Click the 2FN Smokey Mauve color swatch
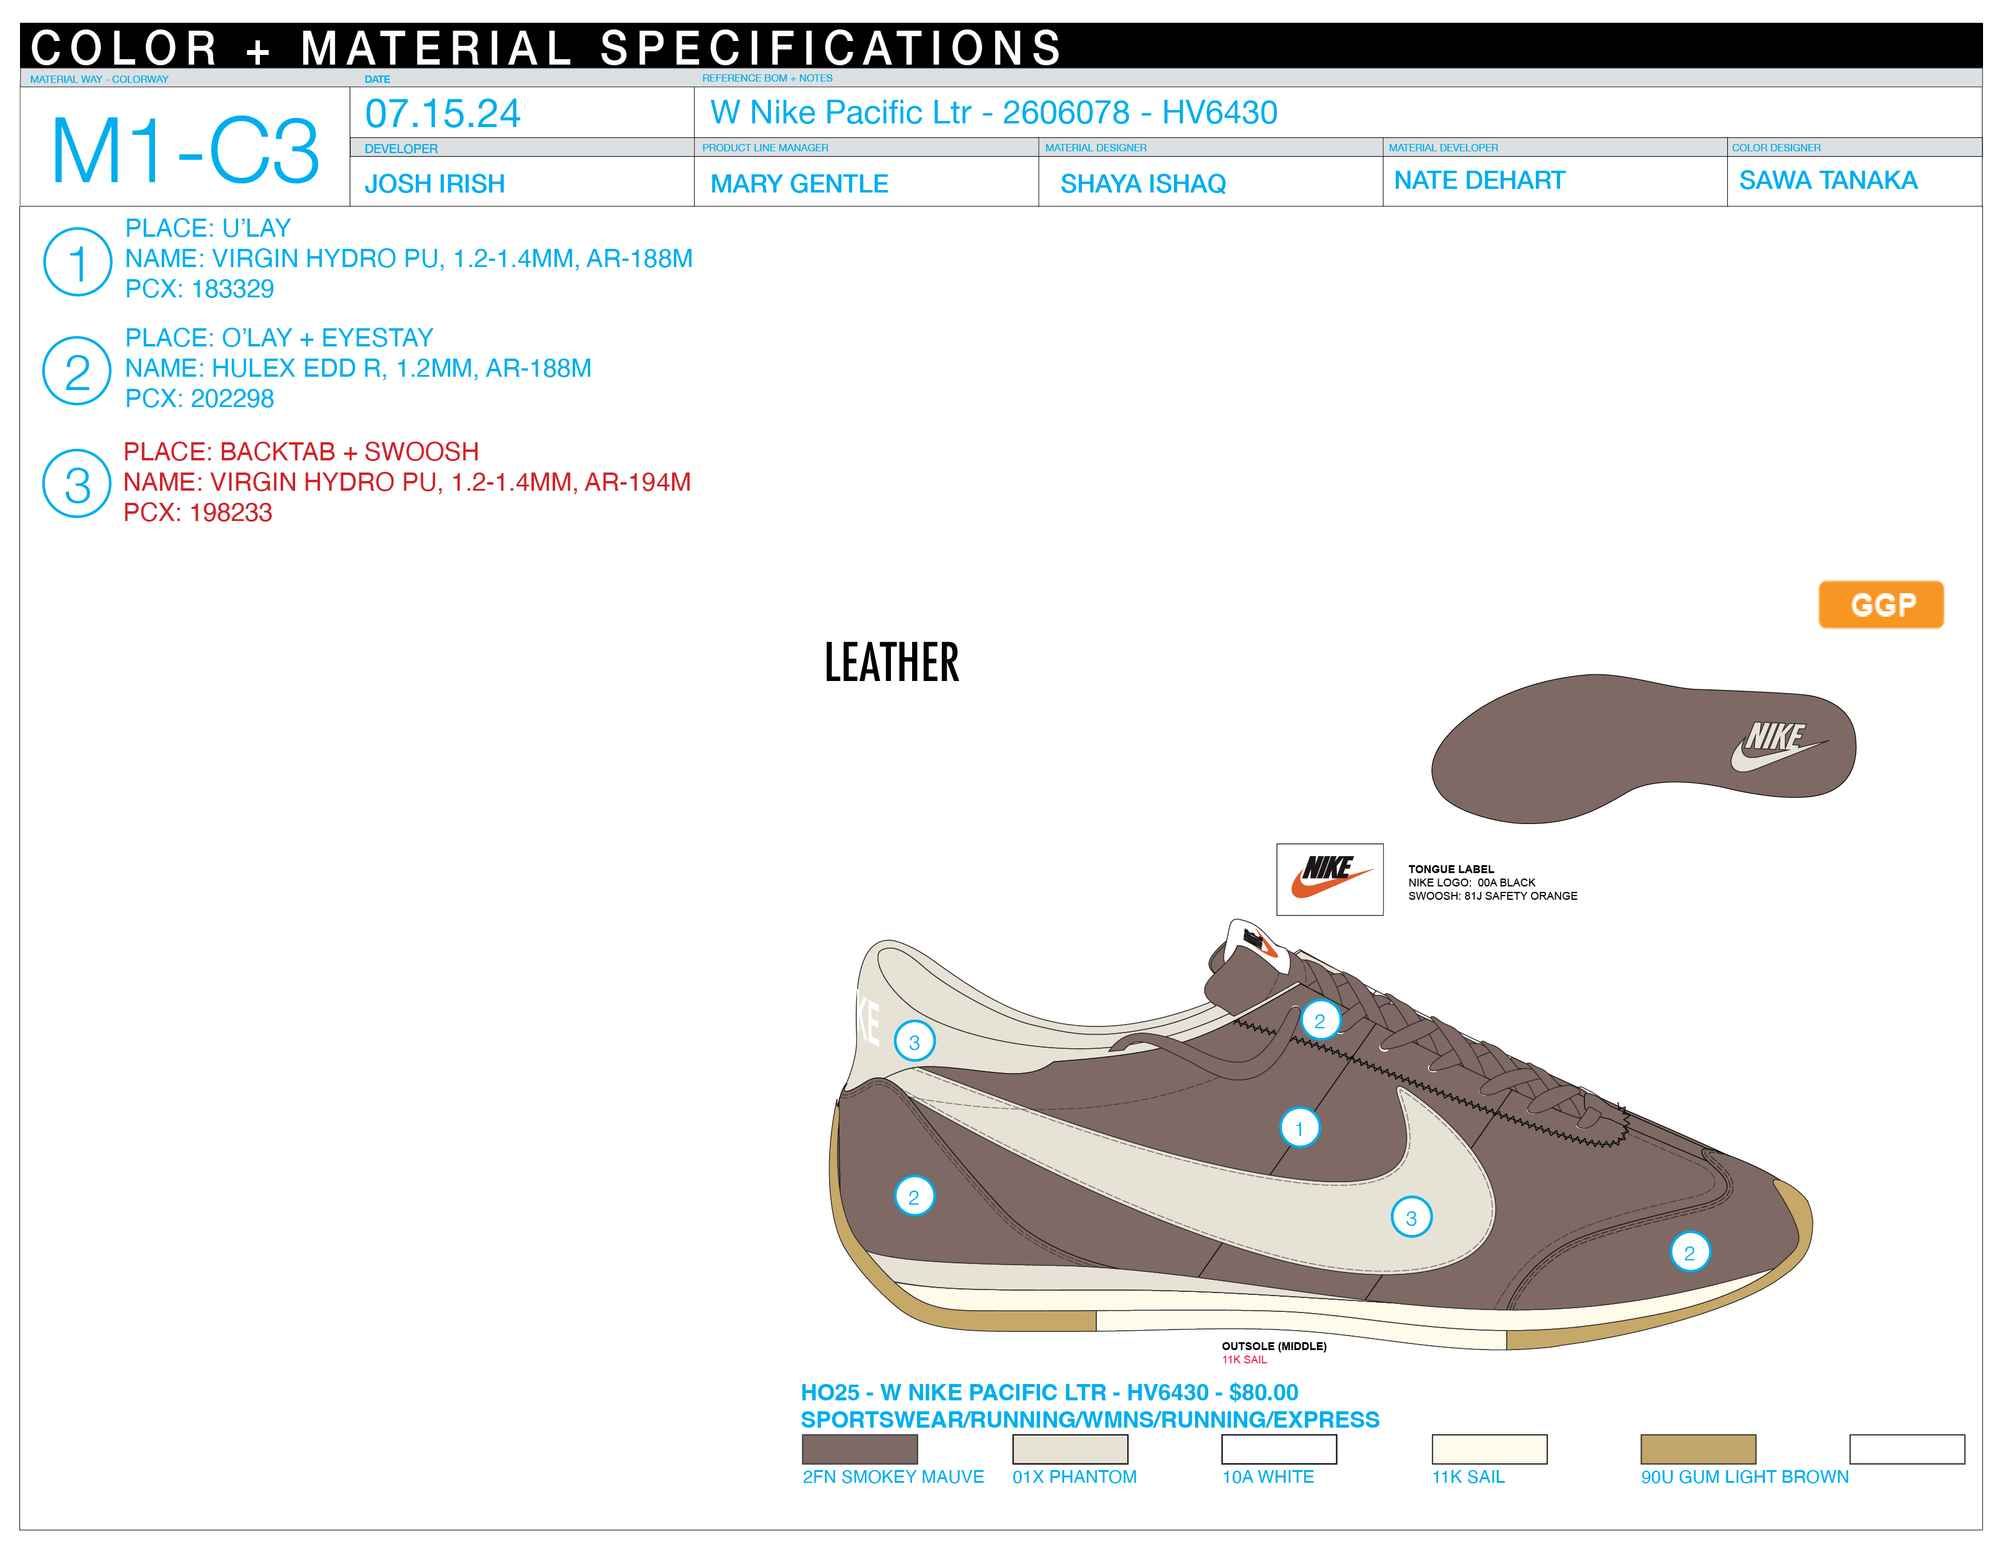The width and height of the screenshot is (2000, 1545). (x=860, y=1449)
